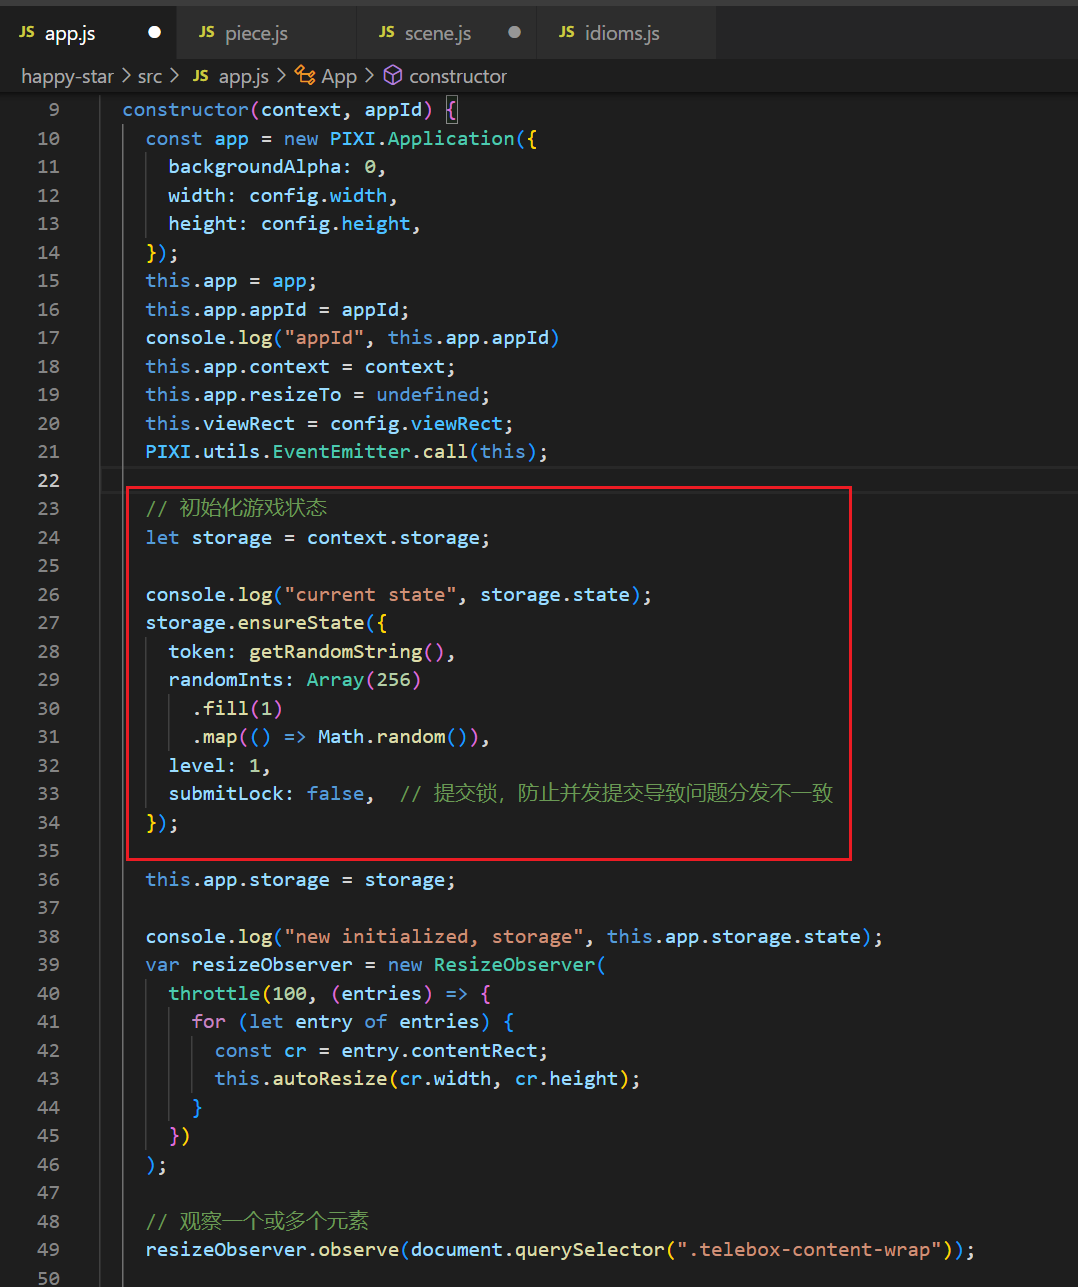Viewport: 1078px width, 1287px height.
Task: Click the JS file icon in breadcrumb
Action: click(x=201, y=76)
